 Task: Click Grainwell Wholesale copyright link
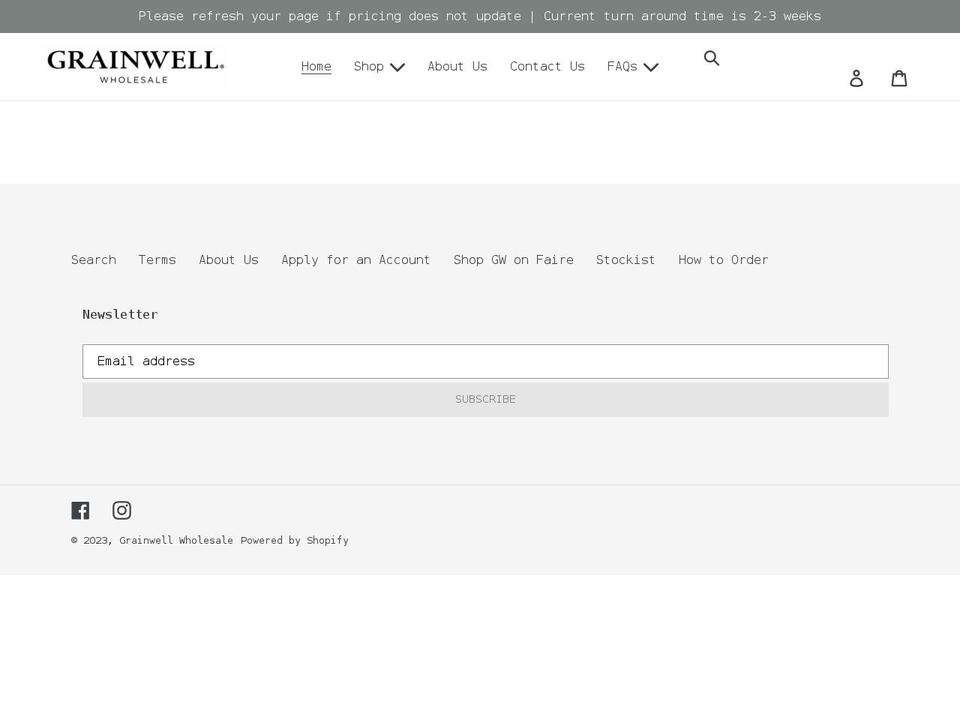tap(176, 540)
